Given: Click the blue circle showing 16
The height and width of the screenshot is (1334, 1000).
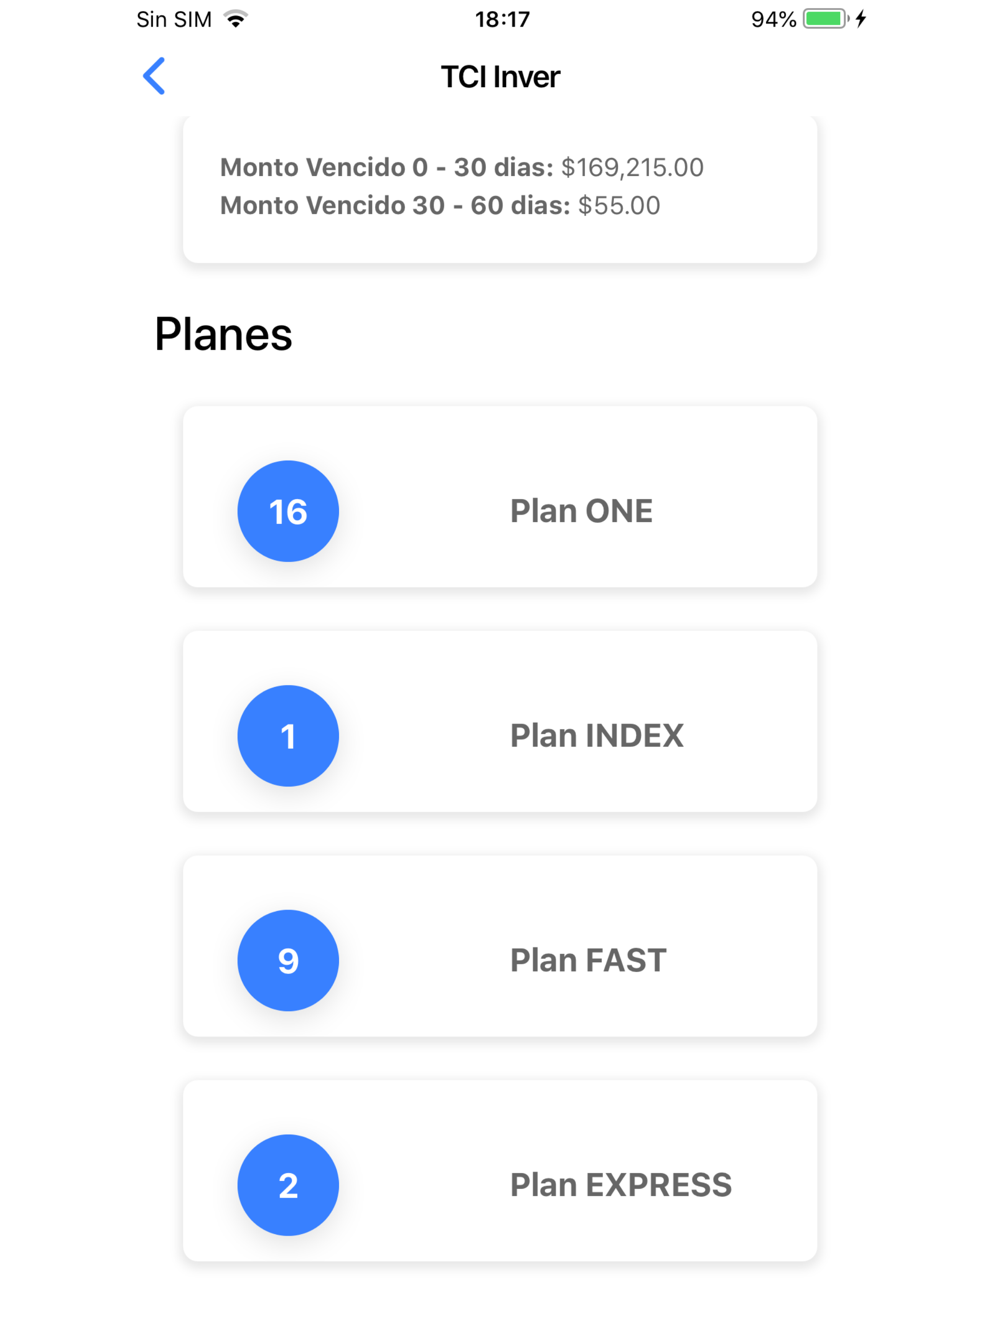Looking at the screenshot, I should [288, 511].
